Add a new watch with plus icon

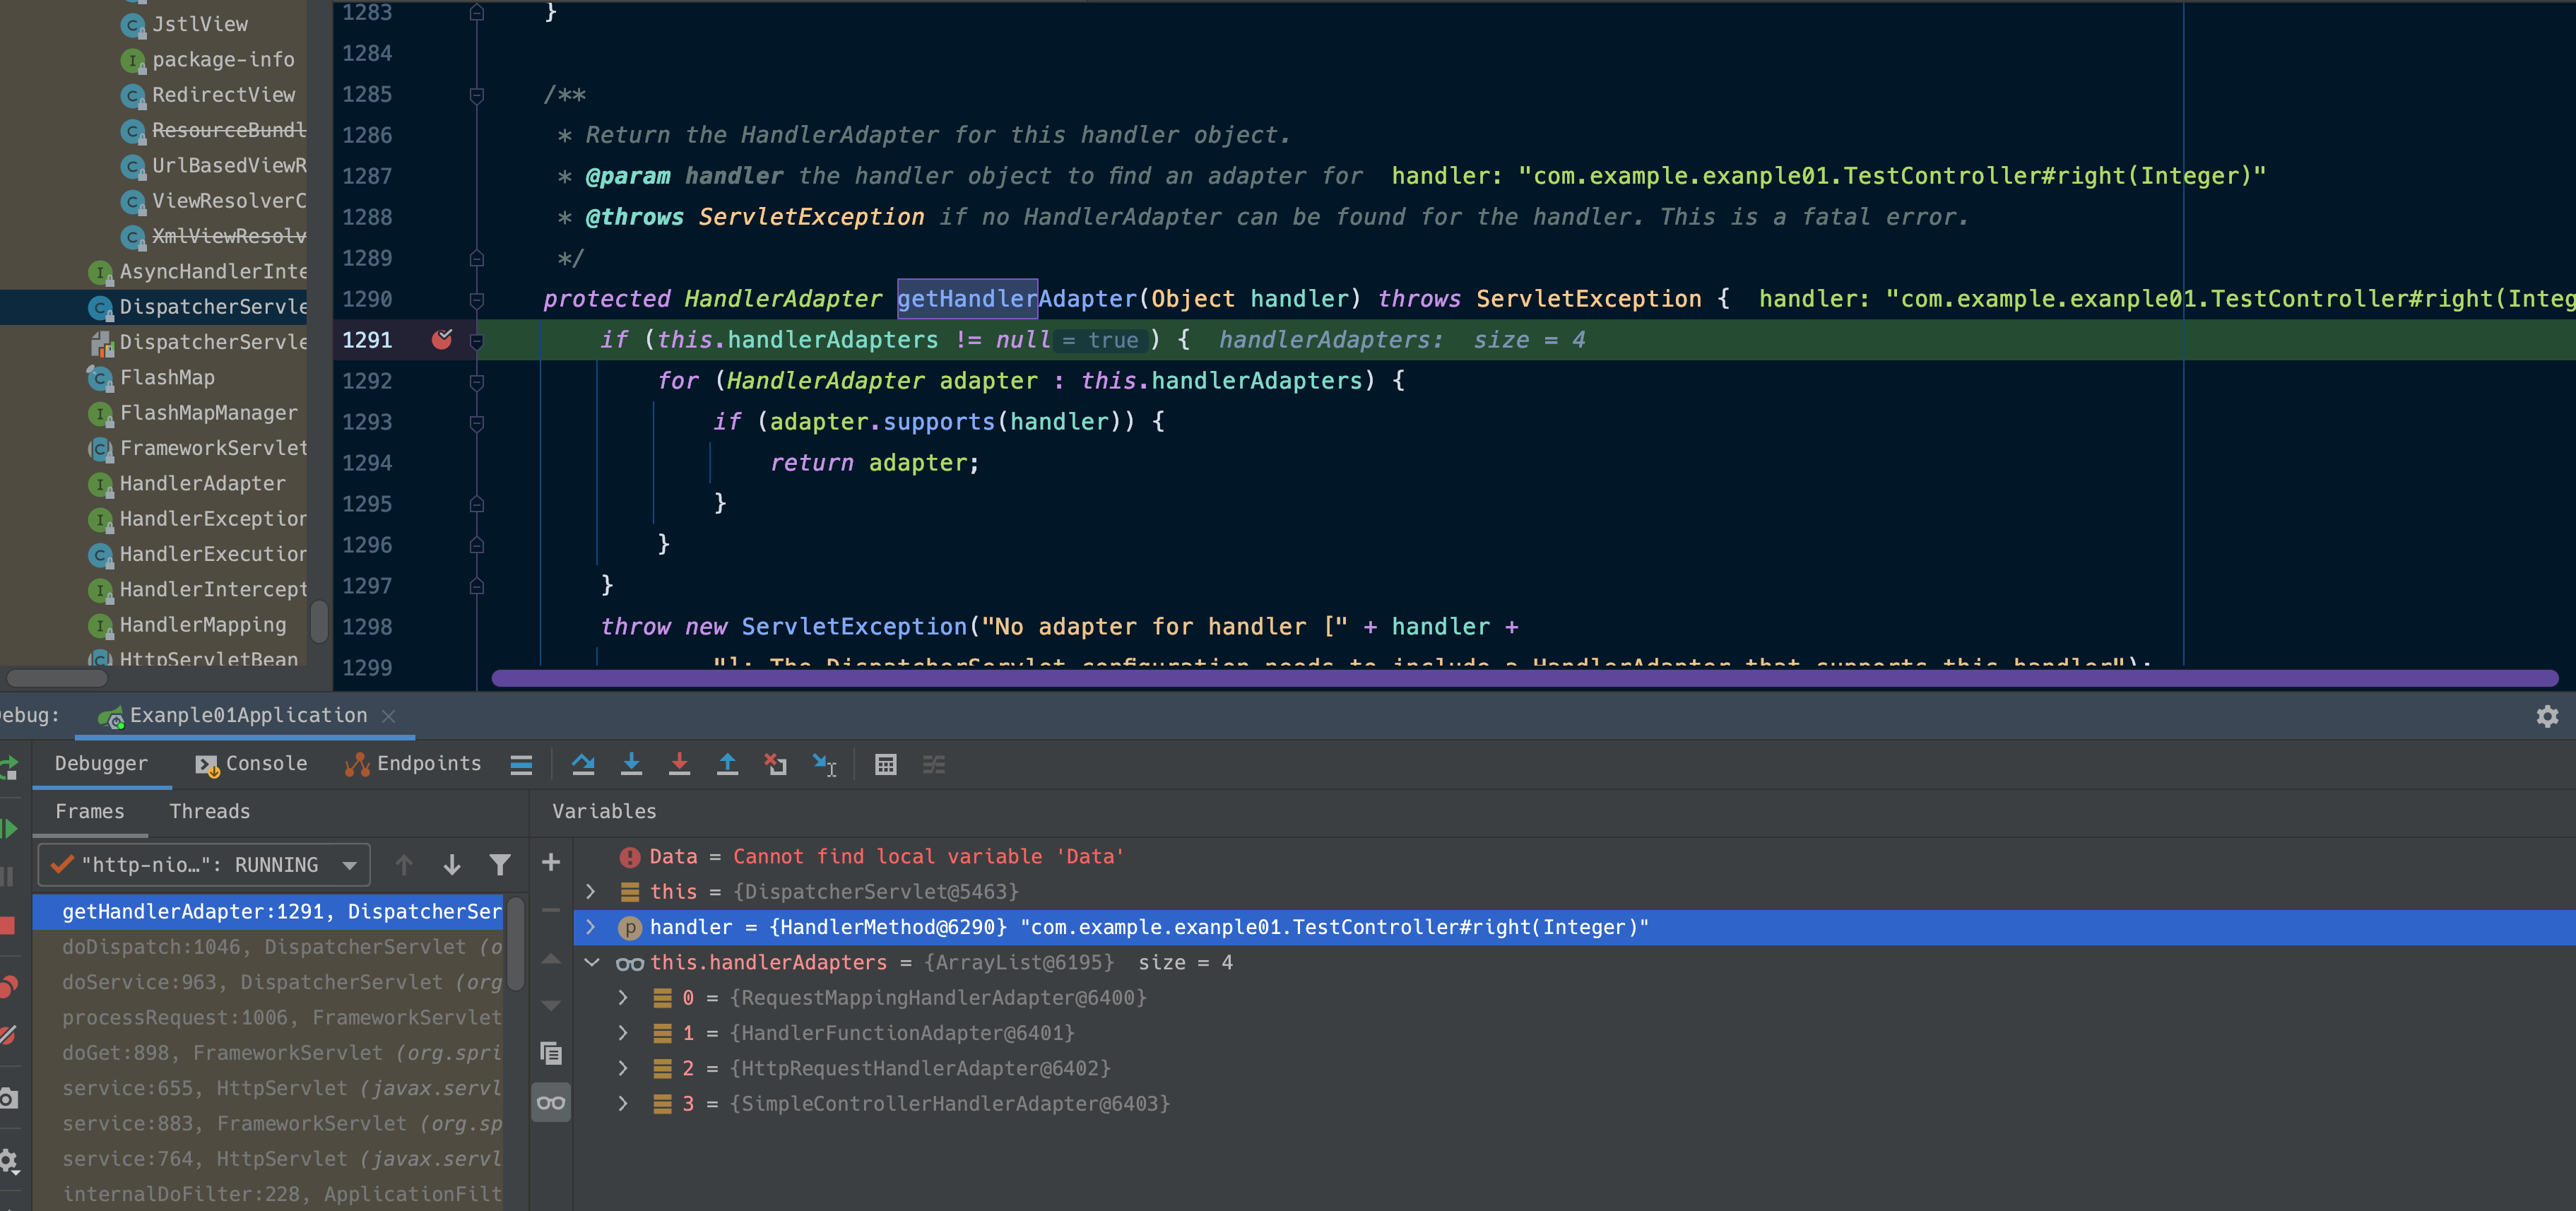[551, 863]
